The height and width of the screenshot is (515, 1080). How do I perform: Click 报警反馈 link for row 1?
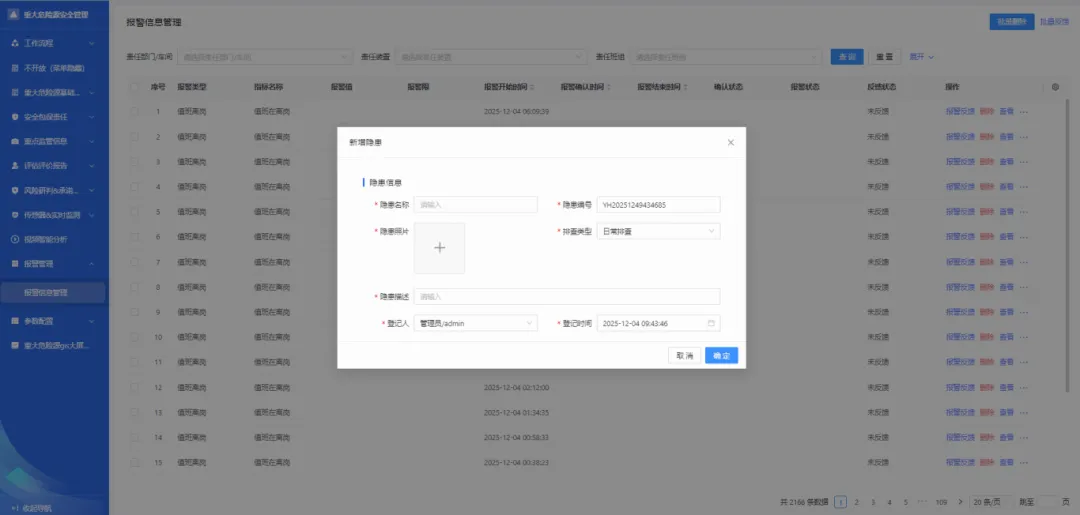coord(960,112)
